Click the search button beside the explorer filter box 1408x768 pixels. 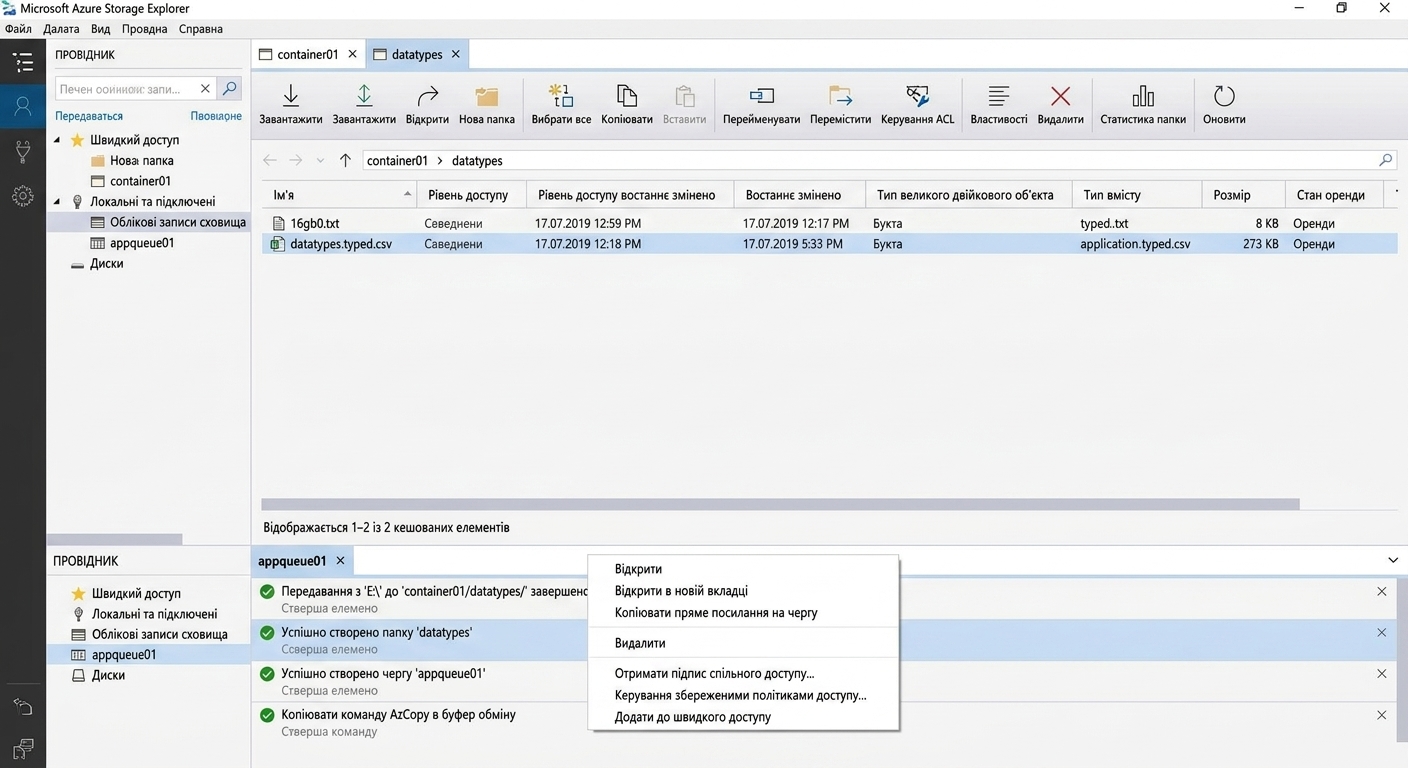(230, 89)
